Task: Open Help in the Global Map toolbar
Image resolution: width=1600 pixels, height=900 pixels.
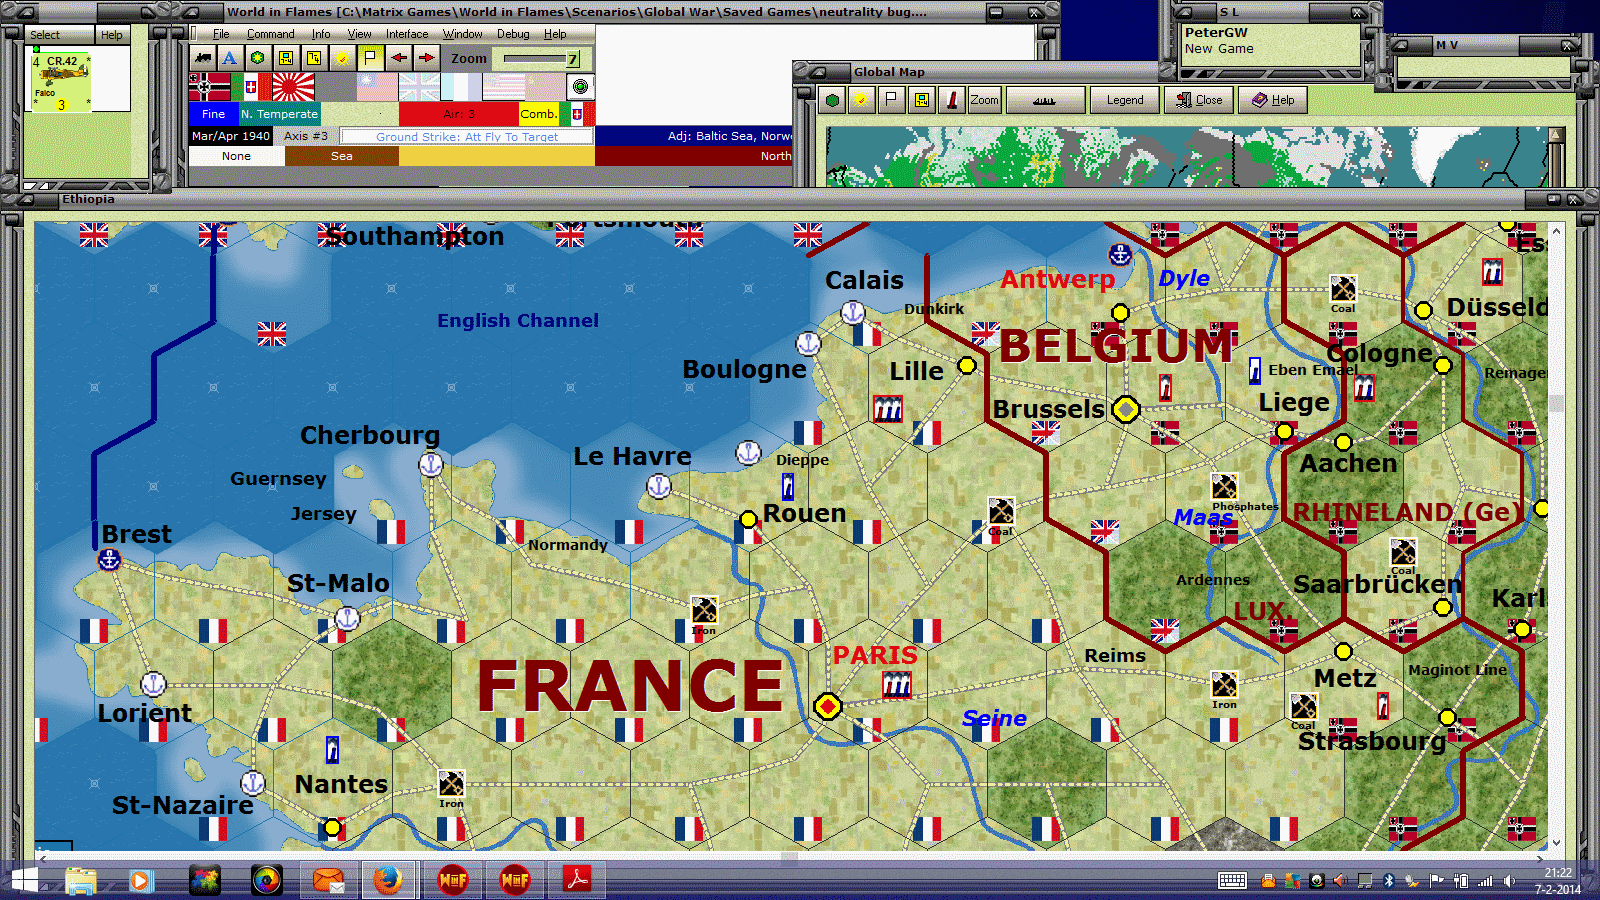Action: pyautogui.click(x=1273, y=100)
